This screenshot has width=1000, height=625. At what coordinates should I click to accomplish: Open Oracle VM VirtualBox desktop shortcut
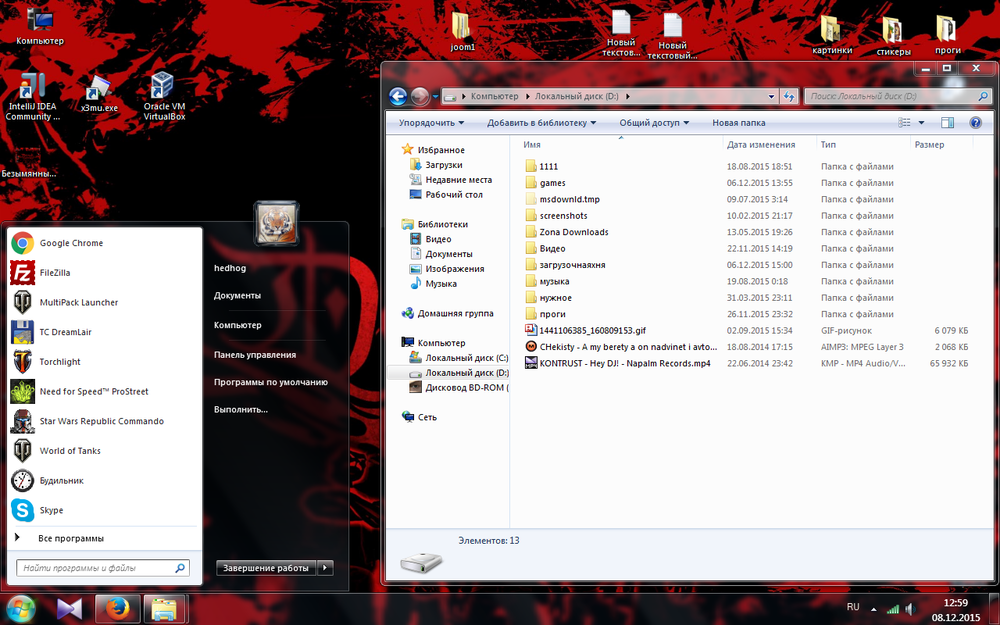tap(164, 96)
